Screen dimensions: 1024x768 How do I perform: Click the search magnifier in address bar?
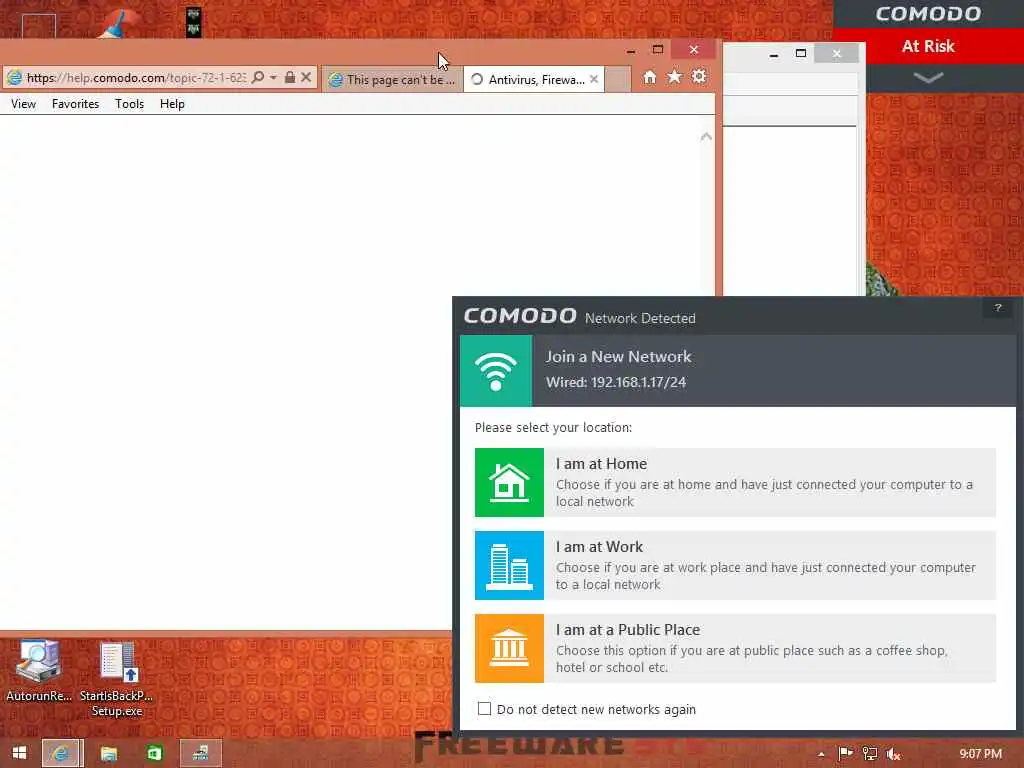[258, 78]
